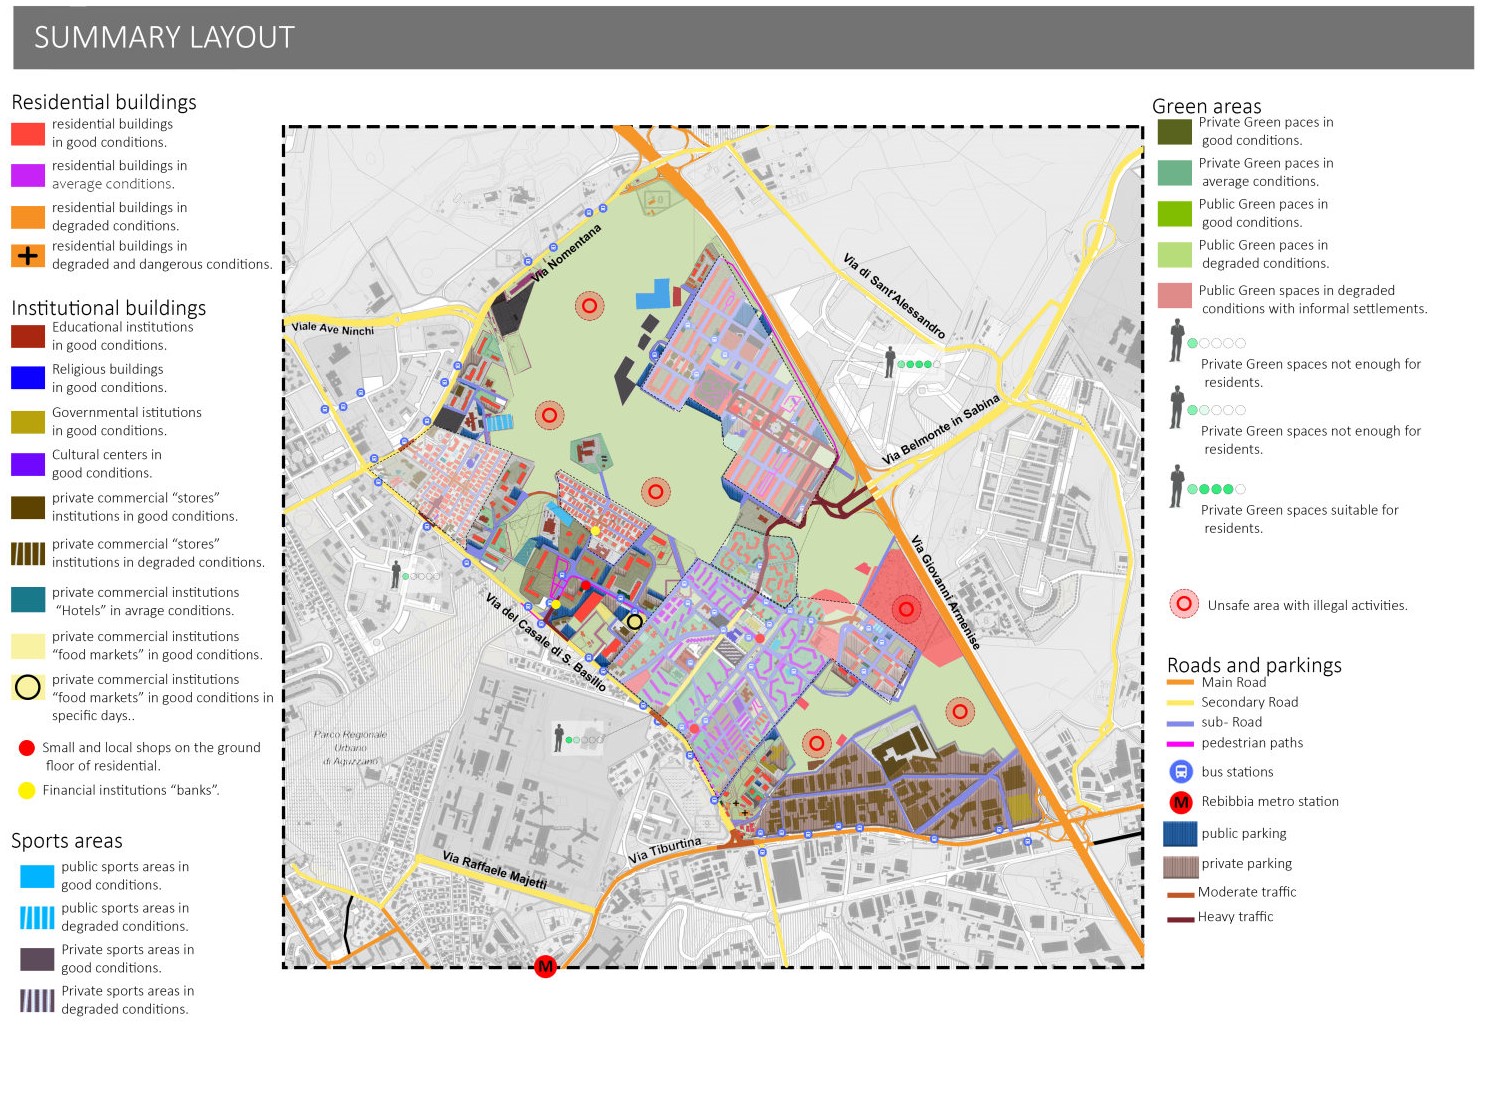Collapse the Sports areas legend section
Viewport: 1497px width, 1119px height.
[x=66, y=841]
